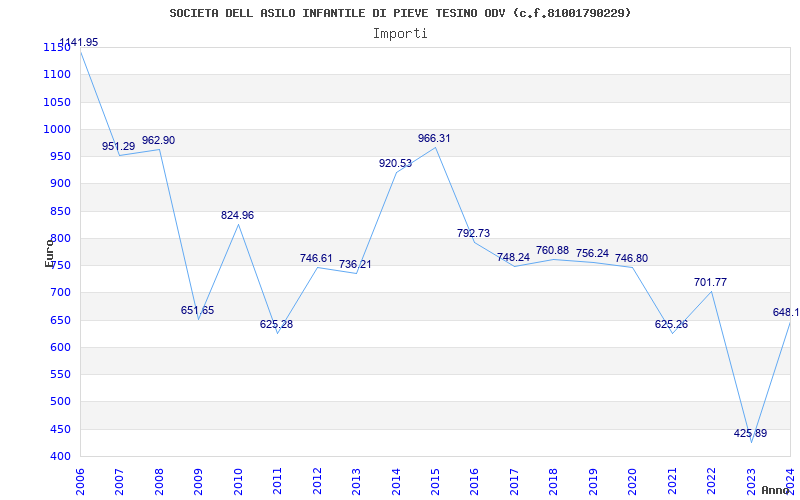The width and height of the screenshot is (800, 500).
Task: Click the 824.96 data label
Action: tap(237, 215)
